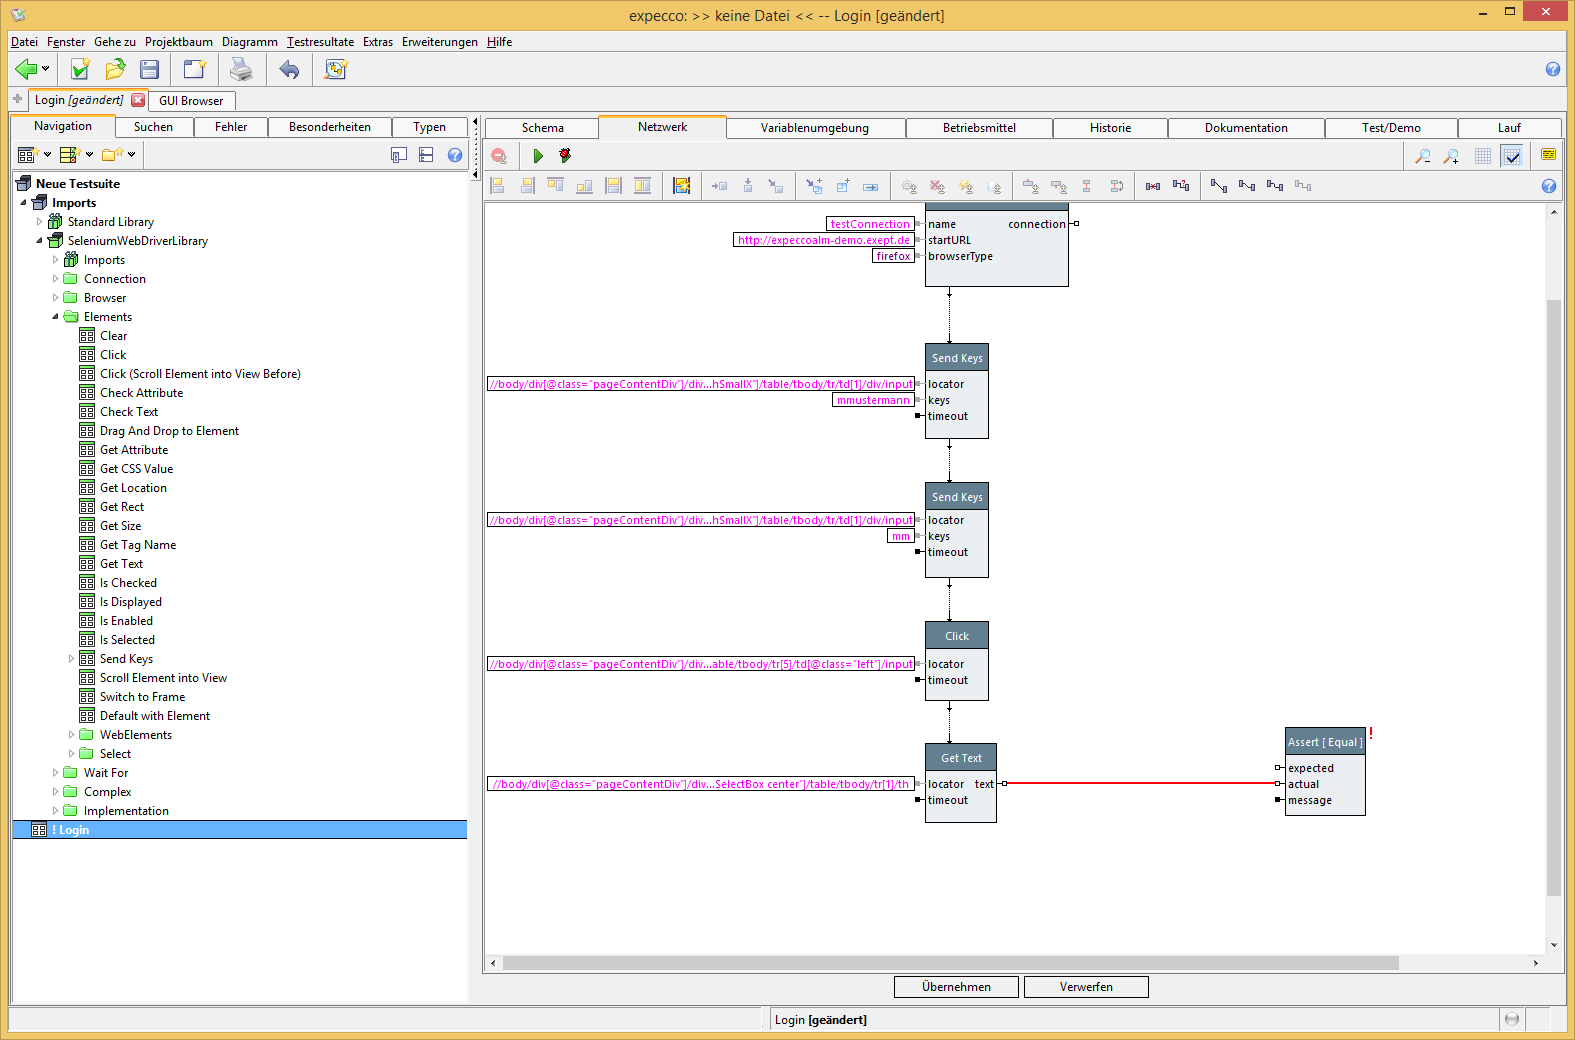Toggle the checkmark grid snap button

tap(1512, 156)
